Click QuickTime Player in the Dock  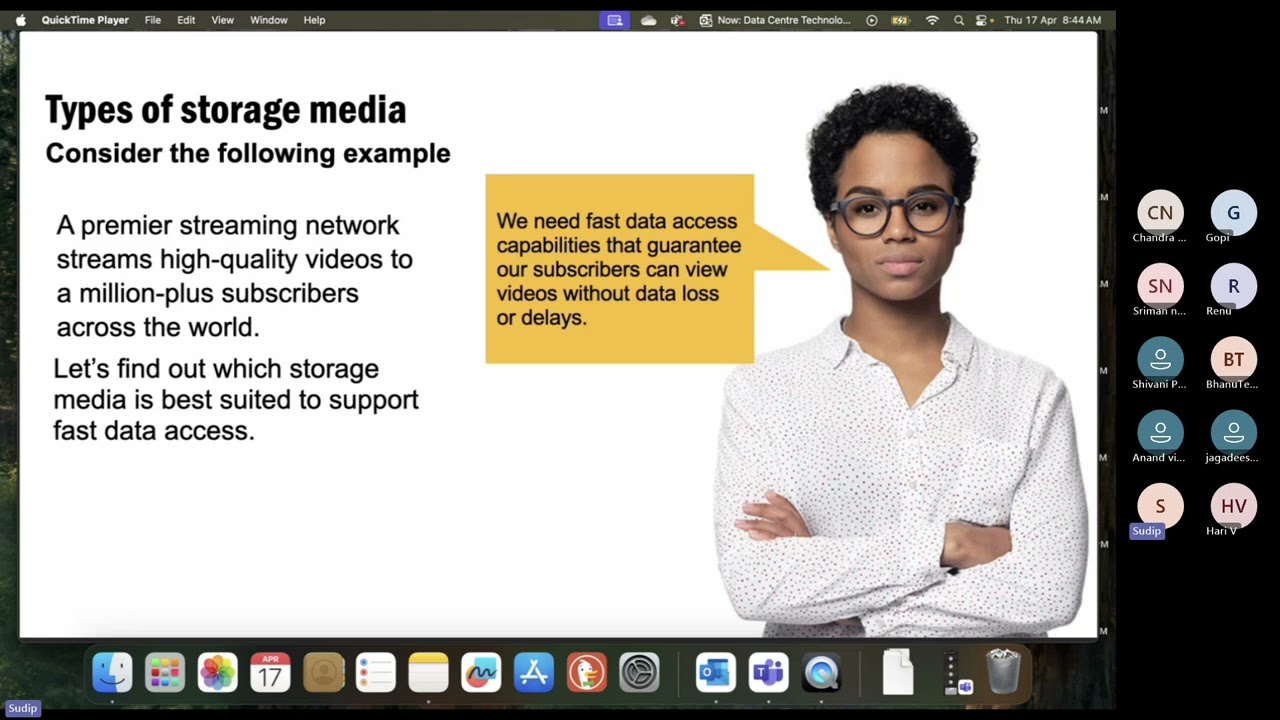coord(821,672)
